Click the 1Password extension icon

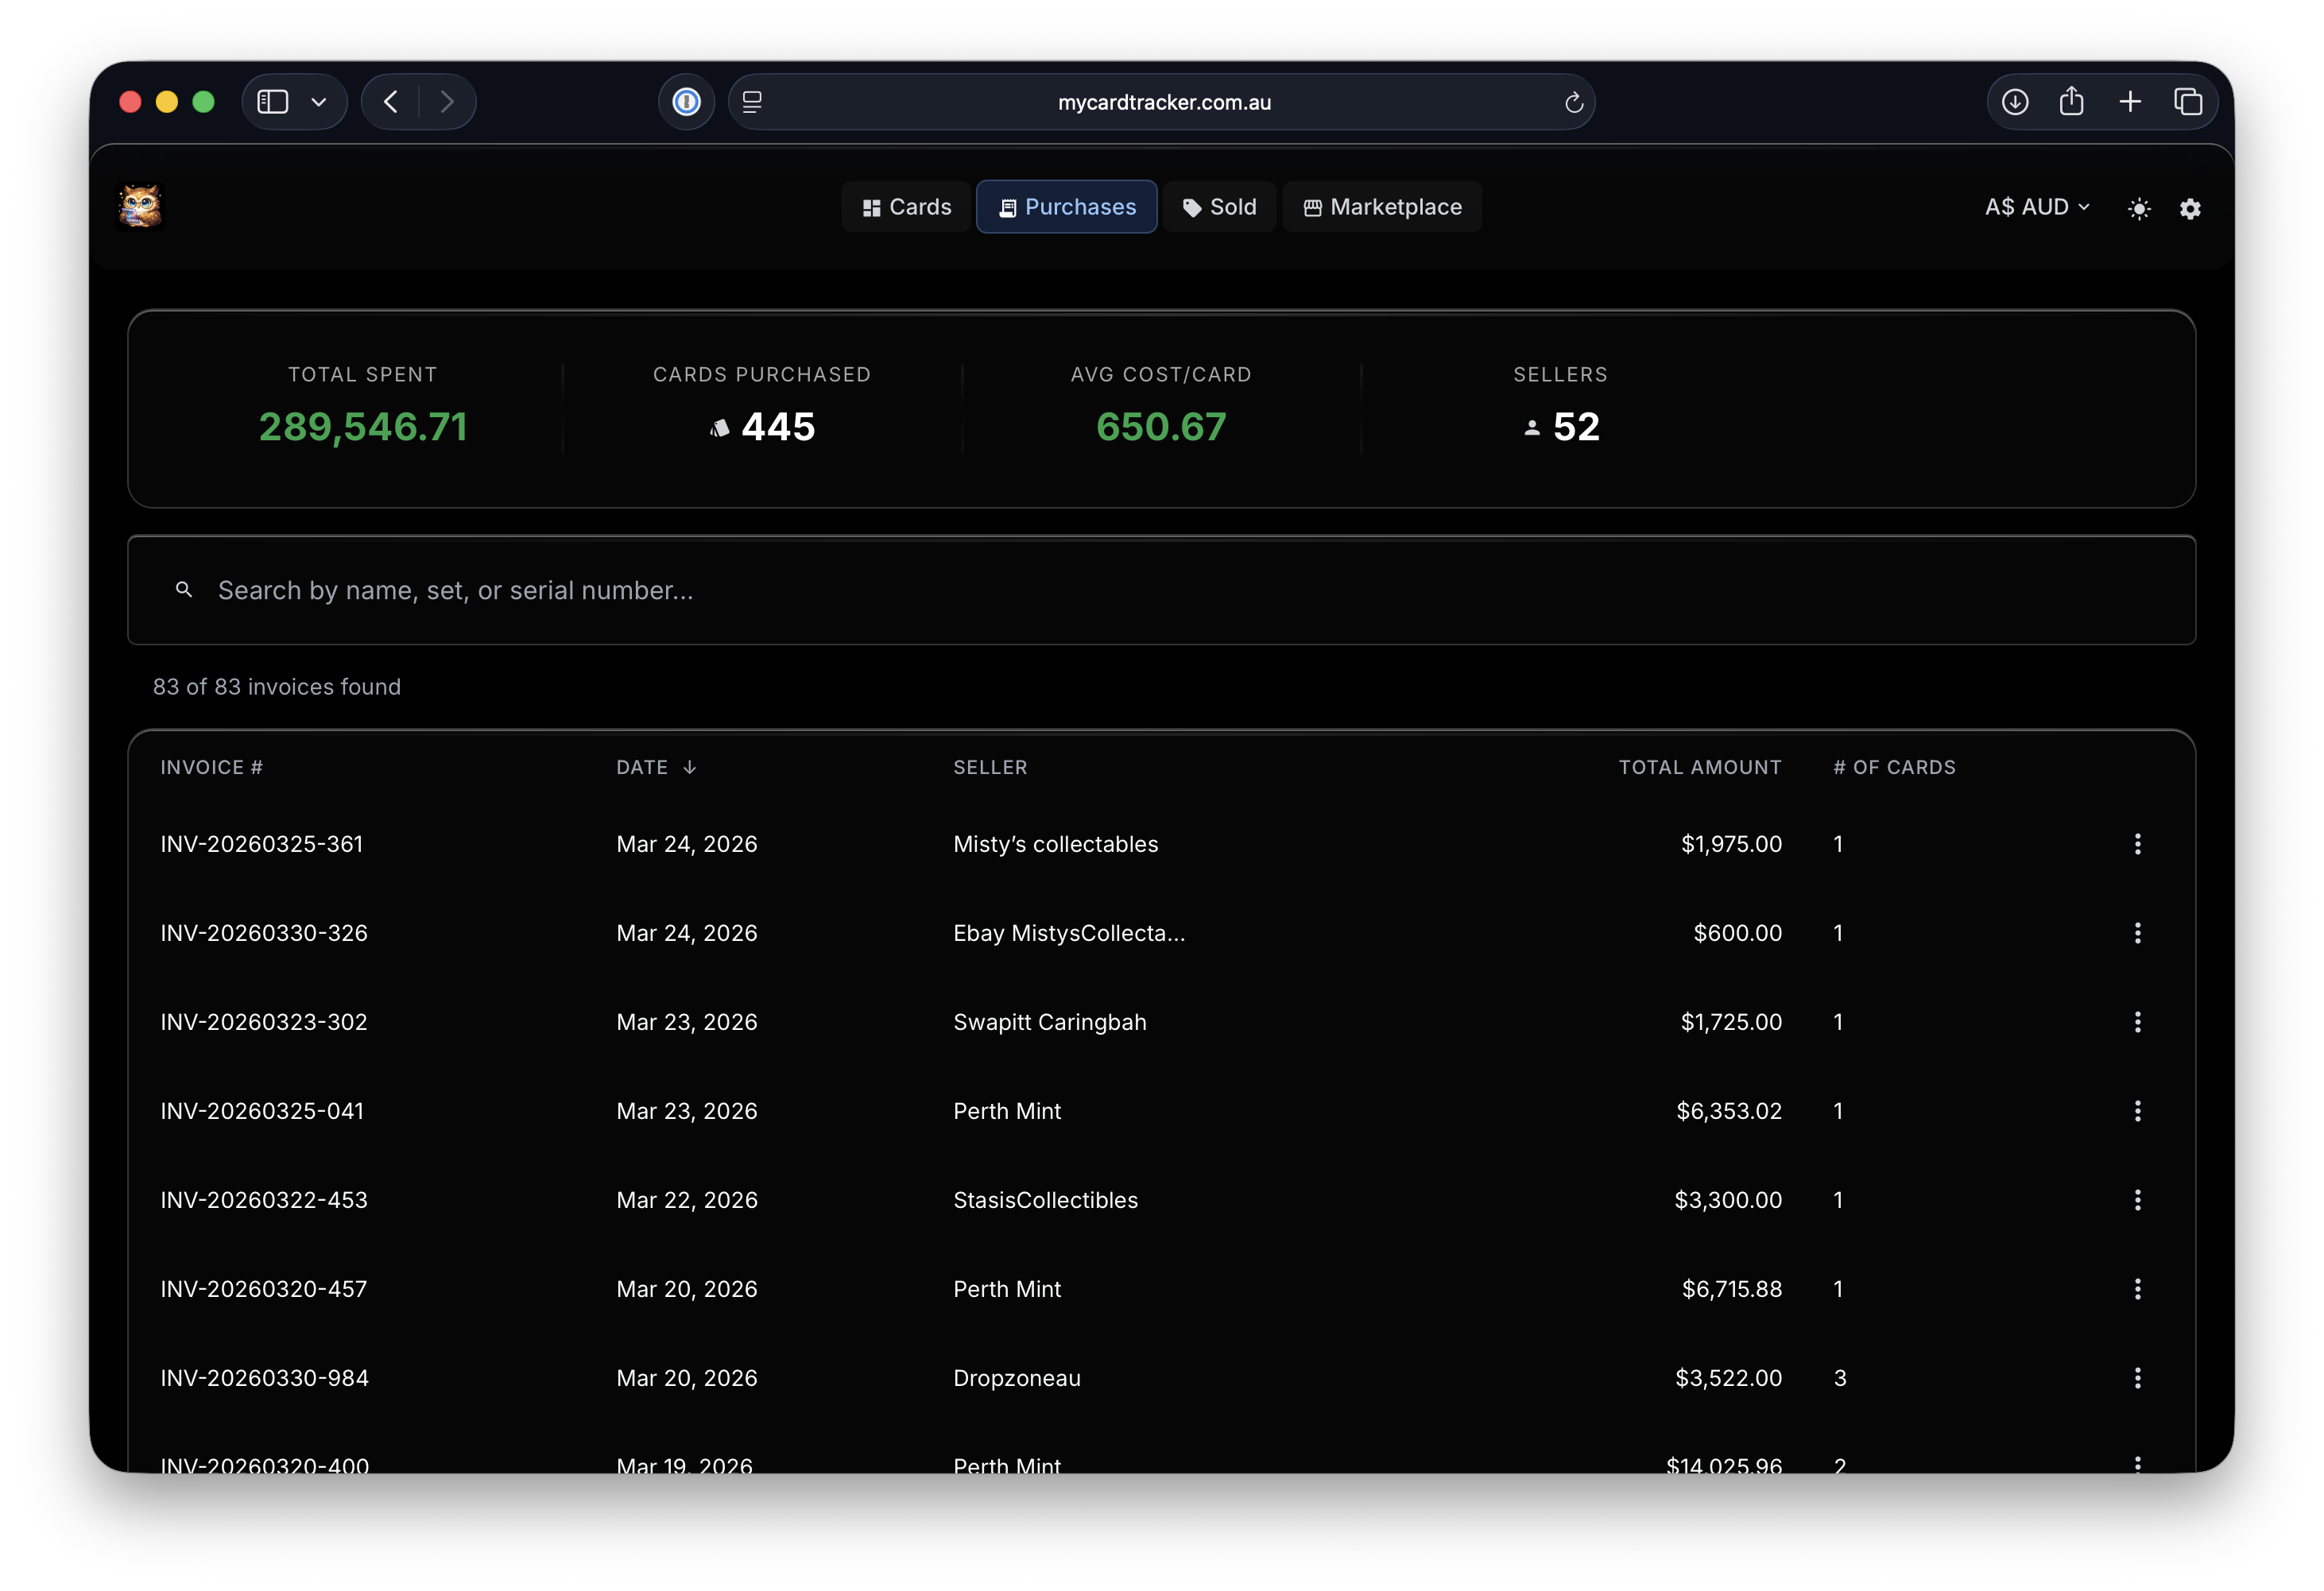(686, 101)
